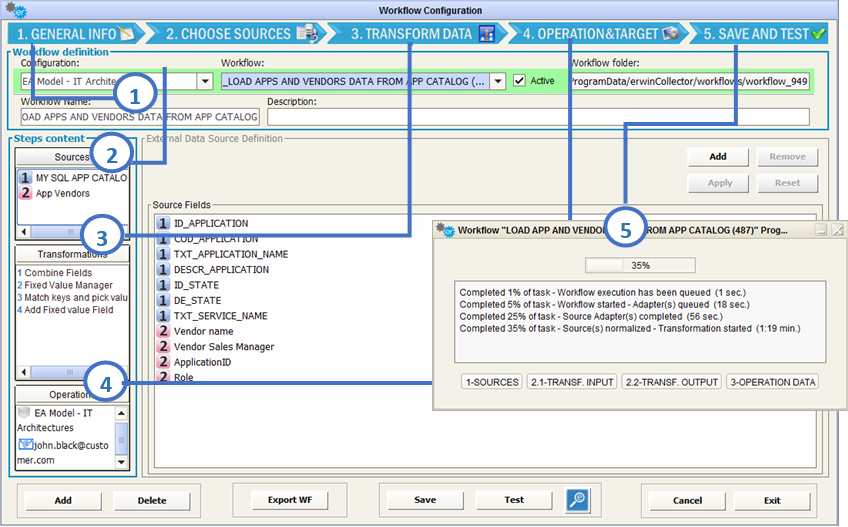This screenshot has width=848, height=527.
Task: Select Add Fixed value Field transformation
Action: point(65,310)
